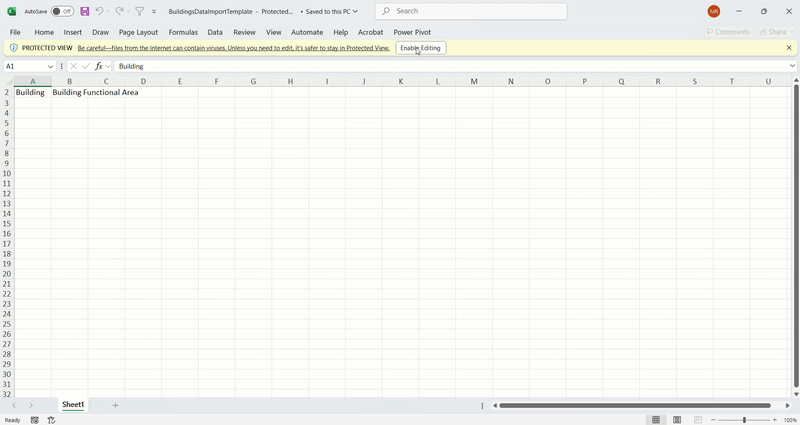This screenshot has width=800, height=425.
Task: Open the Formulas ribbon tab
Action: tap(183, 32)
